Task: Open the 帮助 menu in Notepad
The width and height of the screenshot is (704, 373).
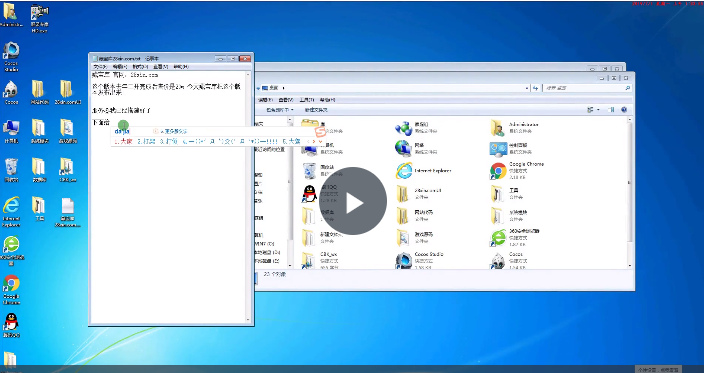Action: pyautogui.click(x=180, y=67)
